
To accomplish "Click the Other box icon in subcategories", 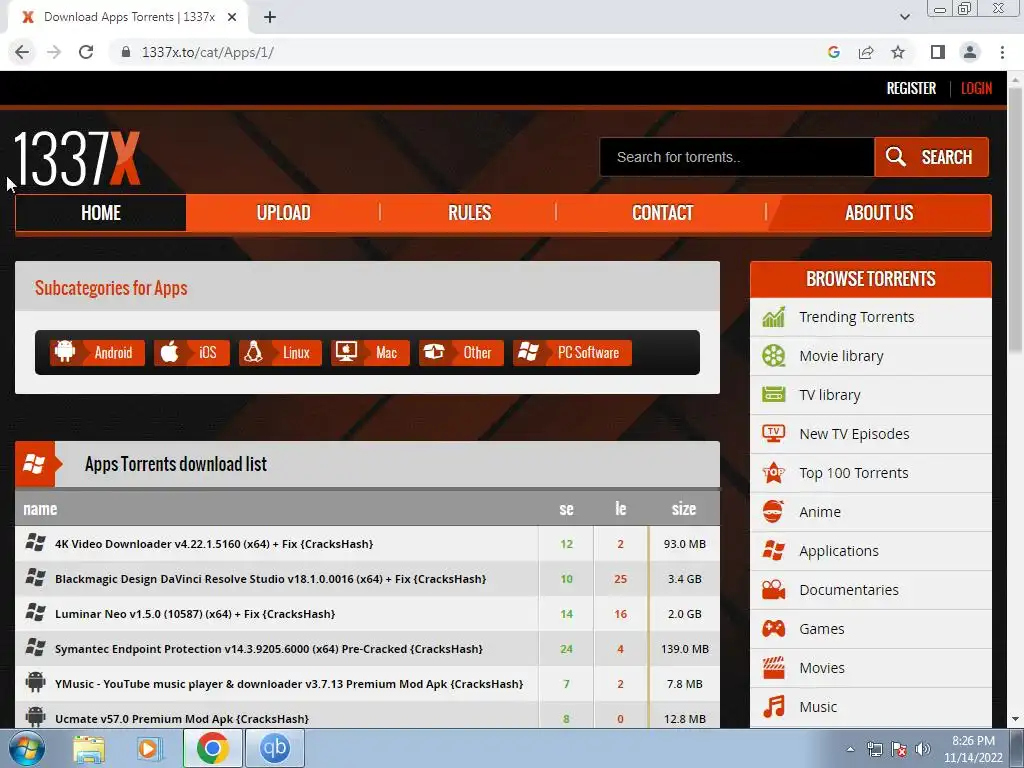I will [434, 352].
